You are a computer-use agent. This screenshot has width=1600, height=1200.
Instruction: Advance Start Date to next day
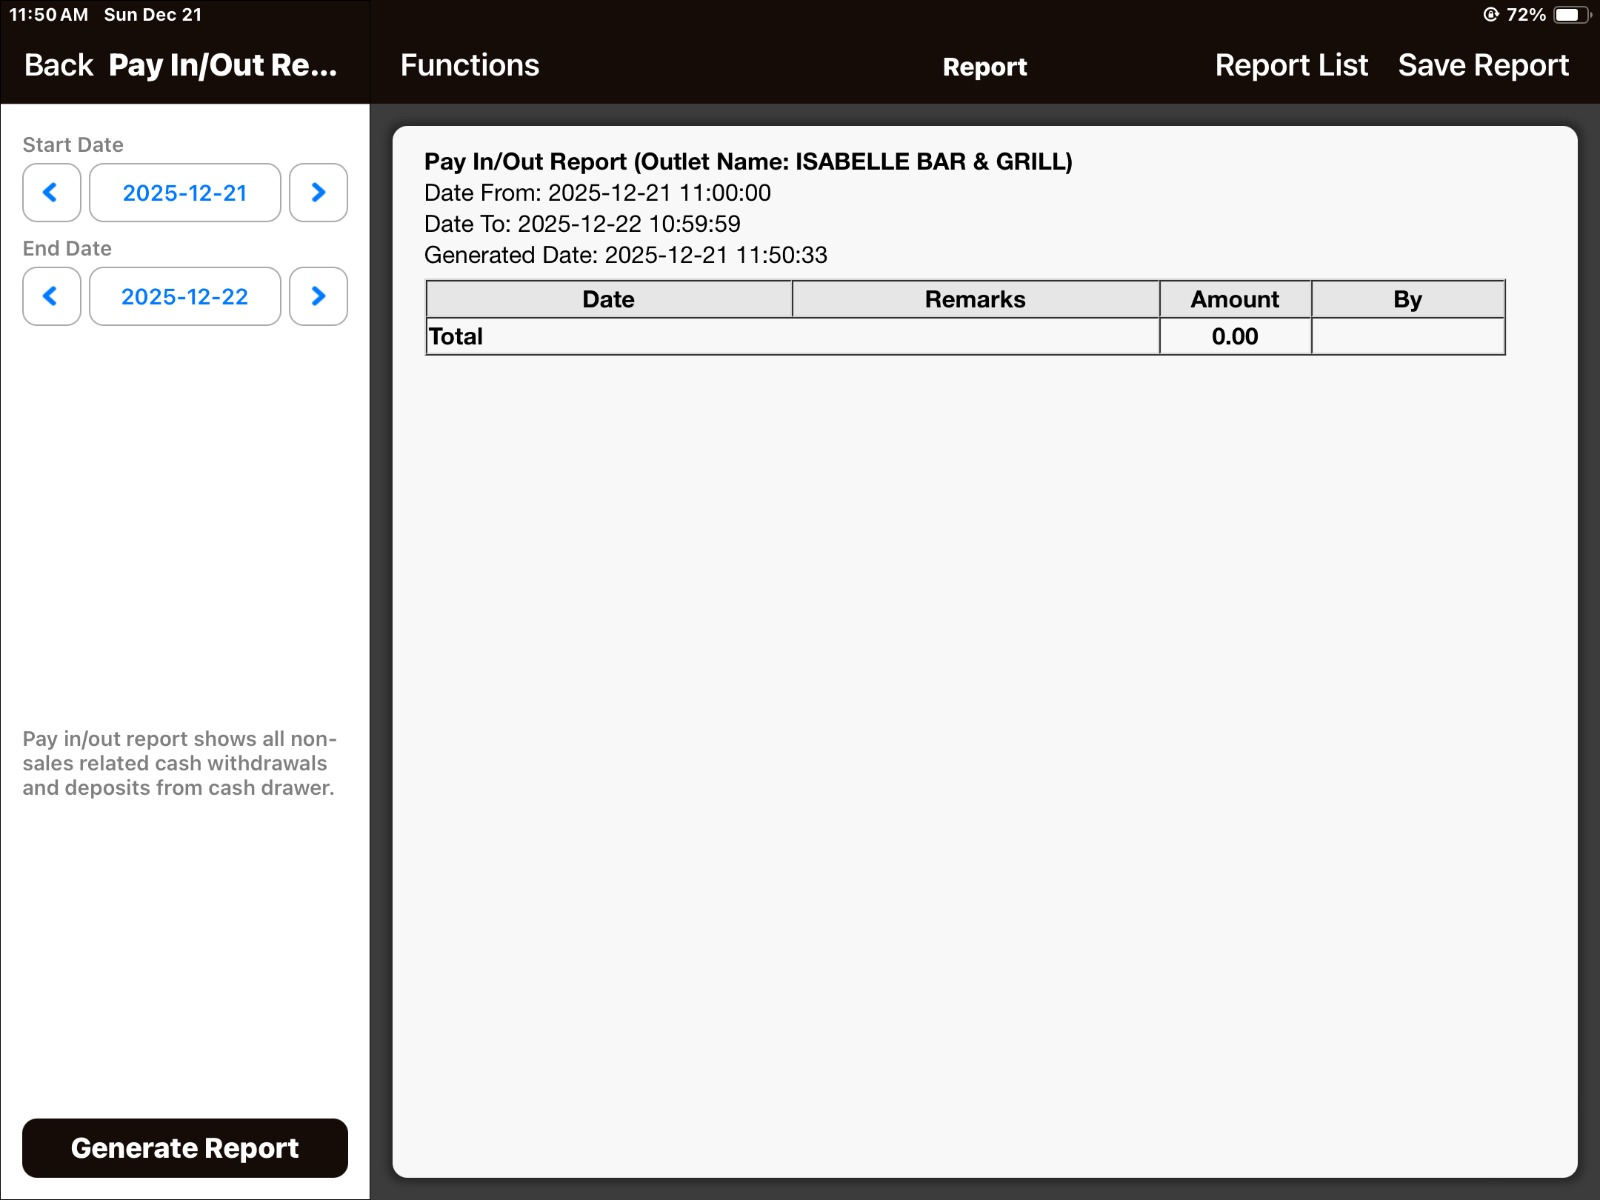(318, 193)
